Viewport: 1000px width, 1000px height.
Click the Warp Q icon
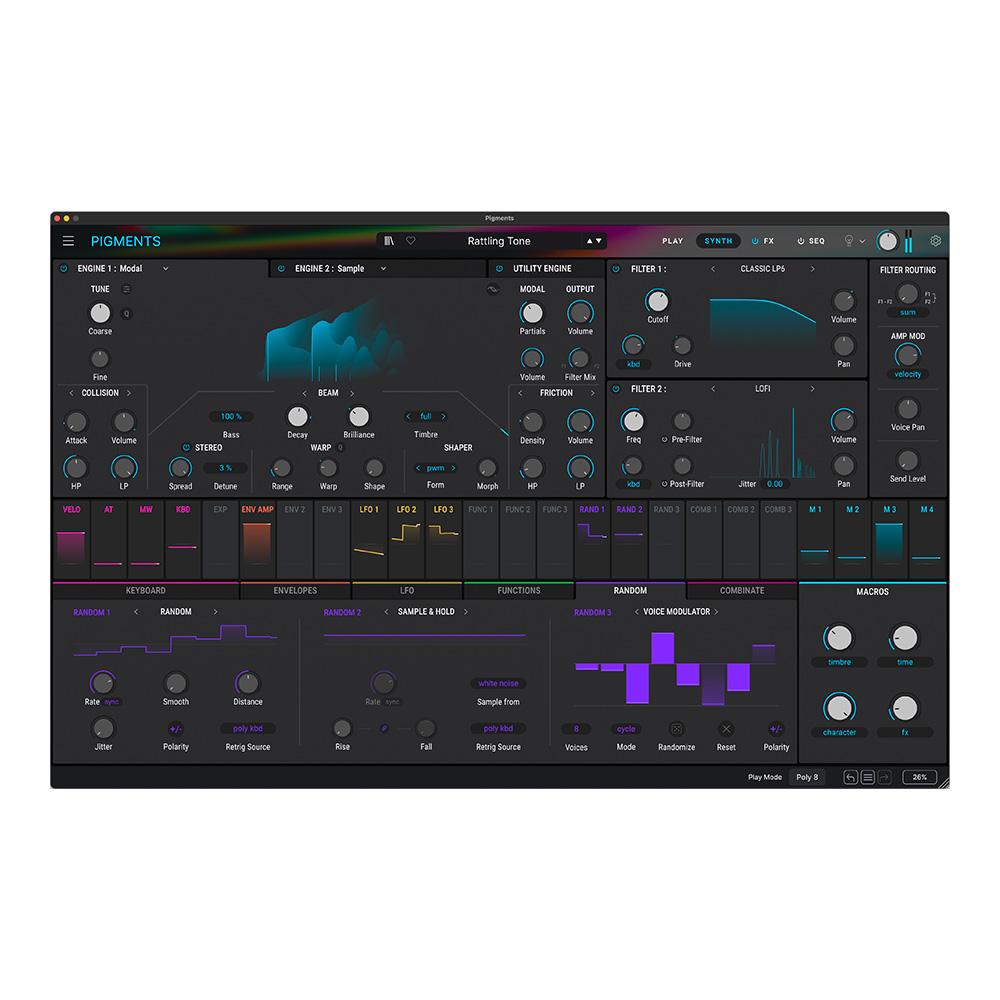pos(341,448)
